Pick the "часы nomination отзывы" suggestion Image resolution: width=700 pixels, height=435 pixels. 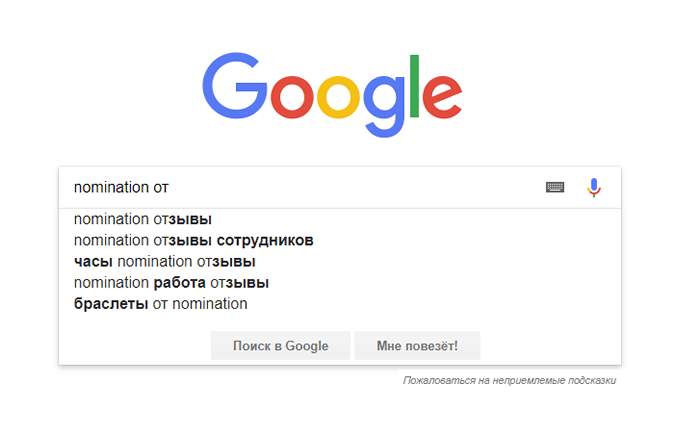point(163,261)
